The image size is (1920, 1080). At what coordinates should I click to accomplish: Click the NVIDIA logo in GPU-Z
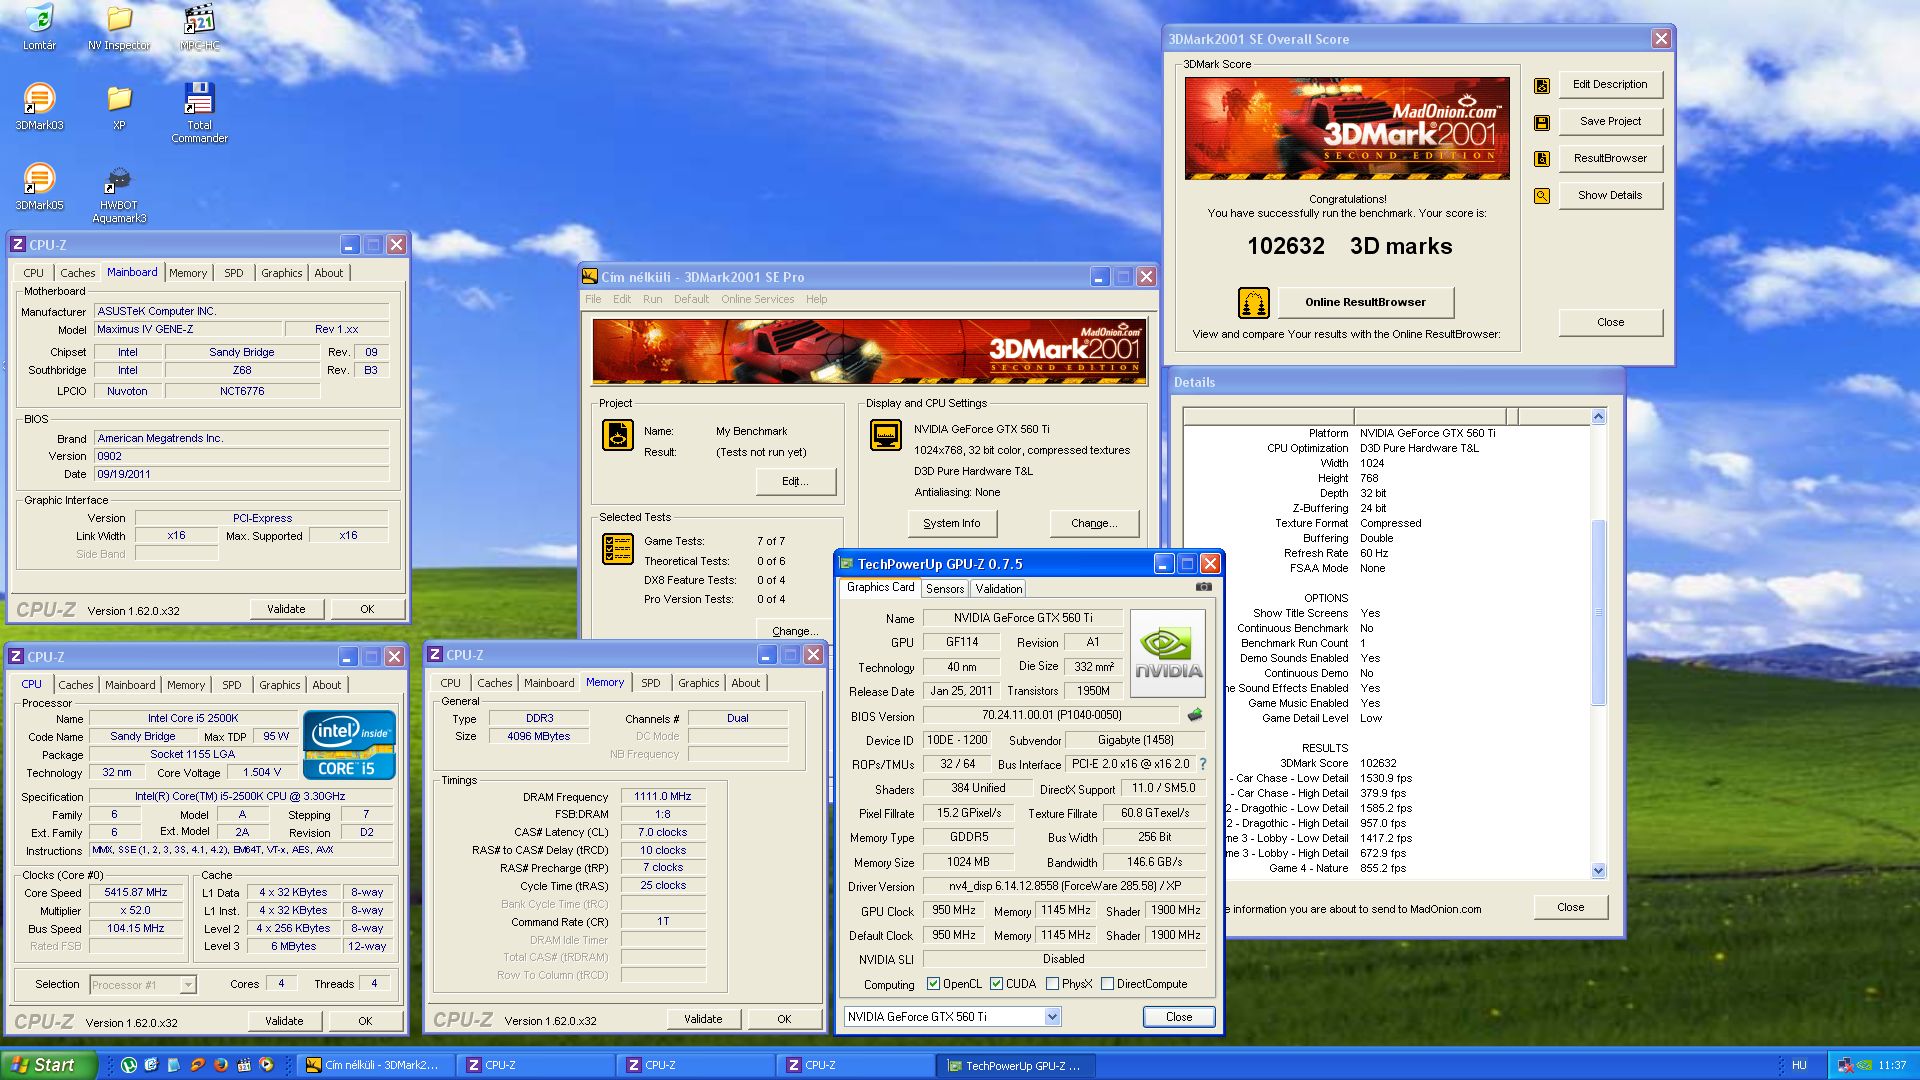pos(1167,653)
